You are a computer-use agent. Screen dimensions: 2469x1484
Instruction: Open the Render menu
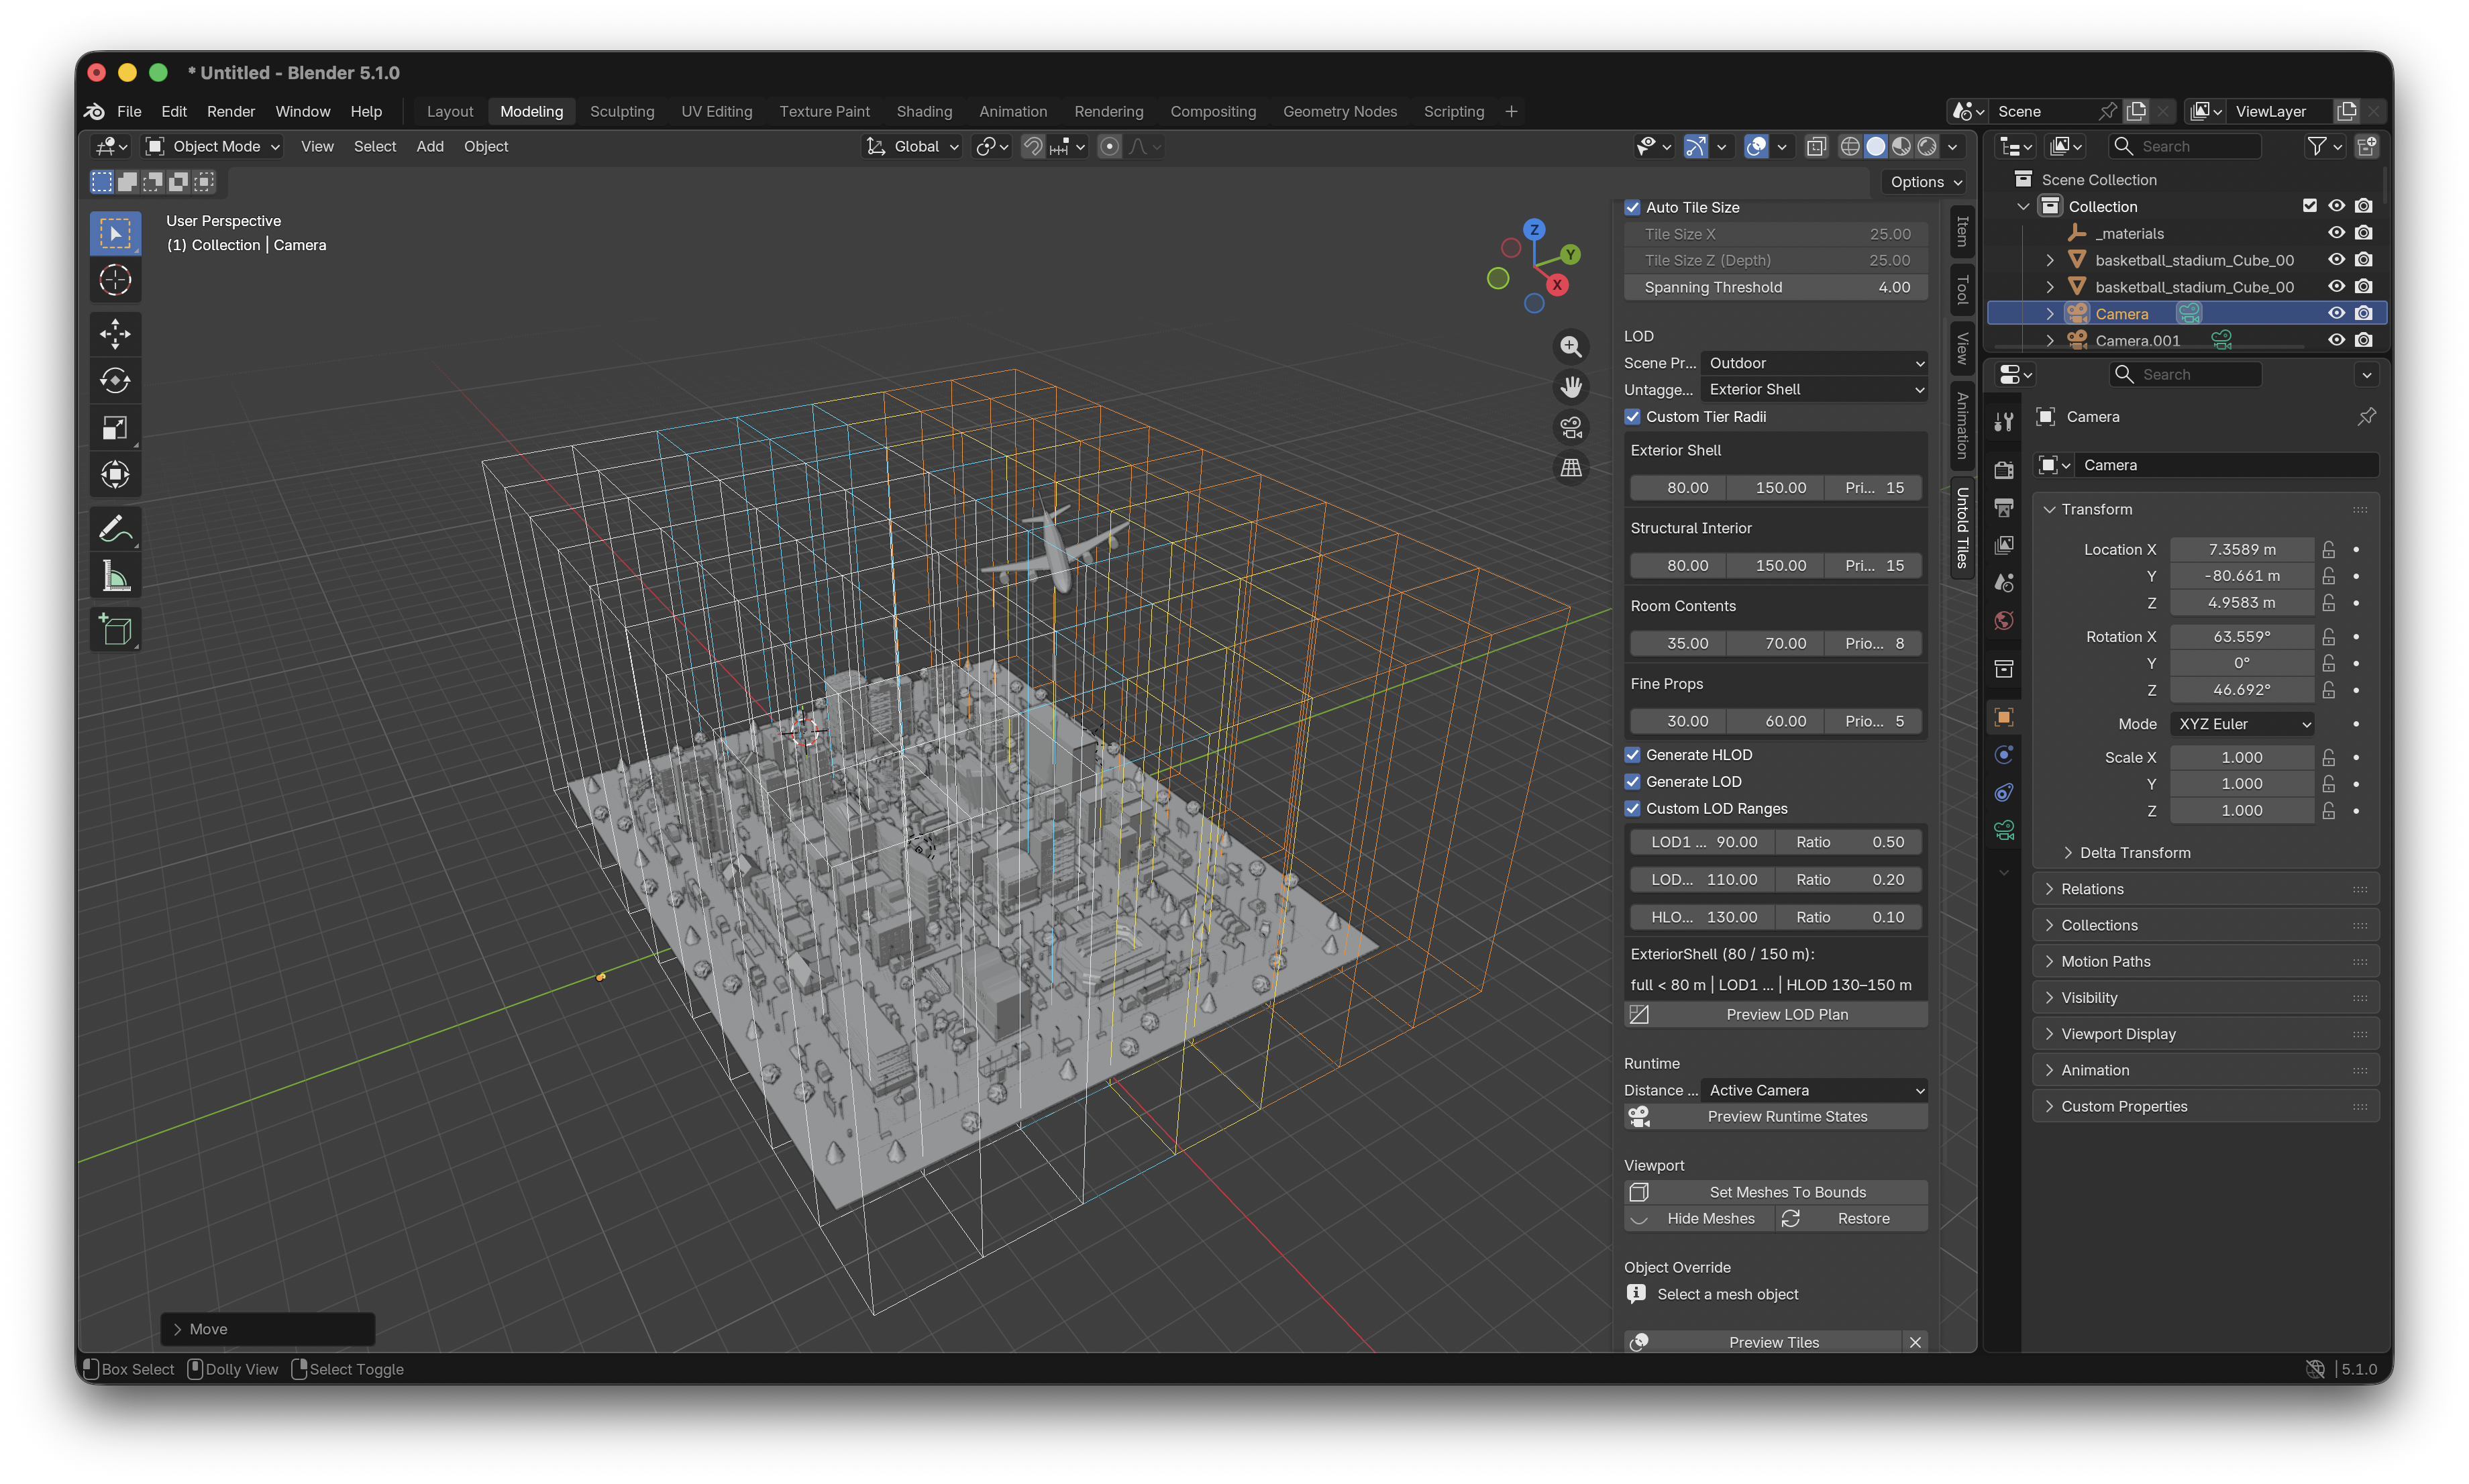231,111
